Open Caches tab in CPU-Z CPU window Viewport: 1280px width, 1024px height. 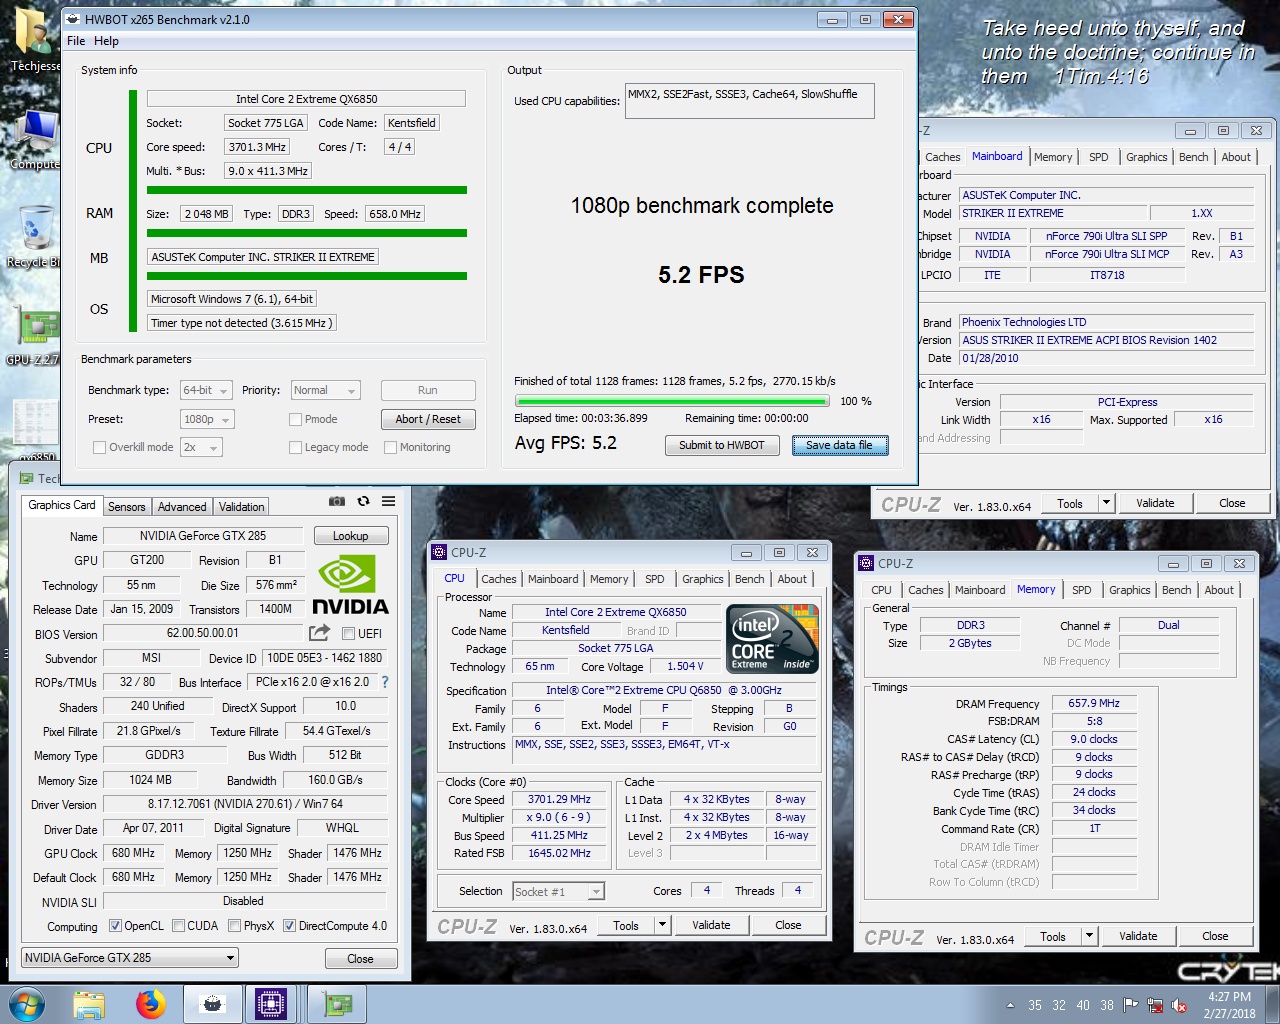(x=499, y=579)
